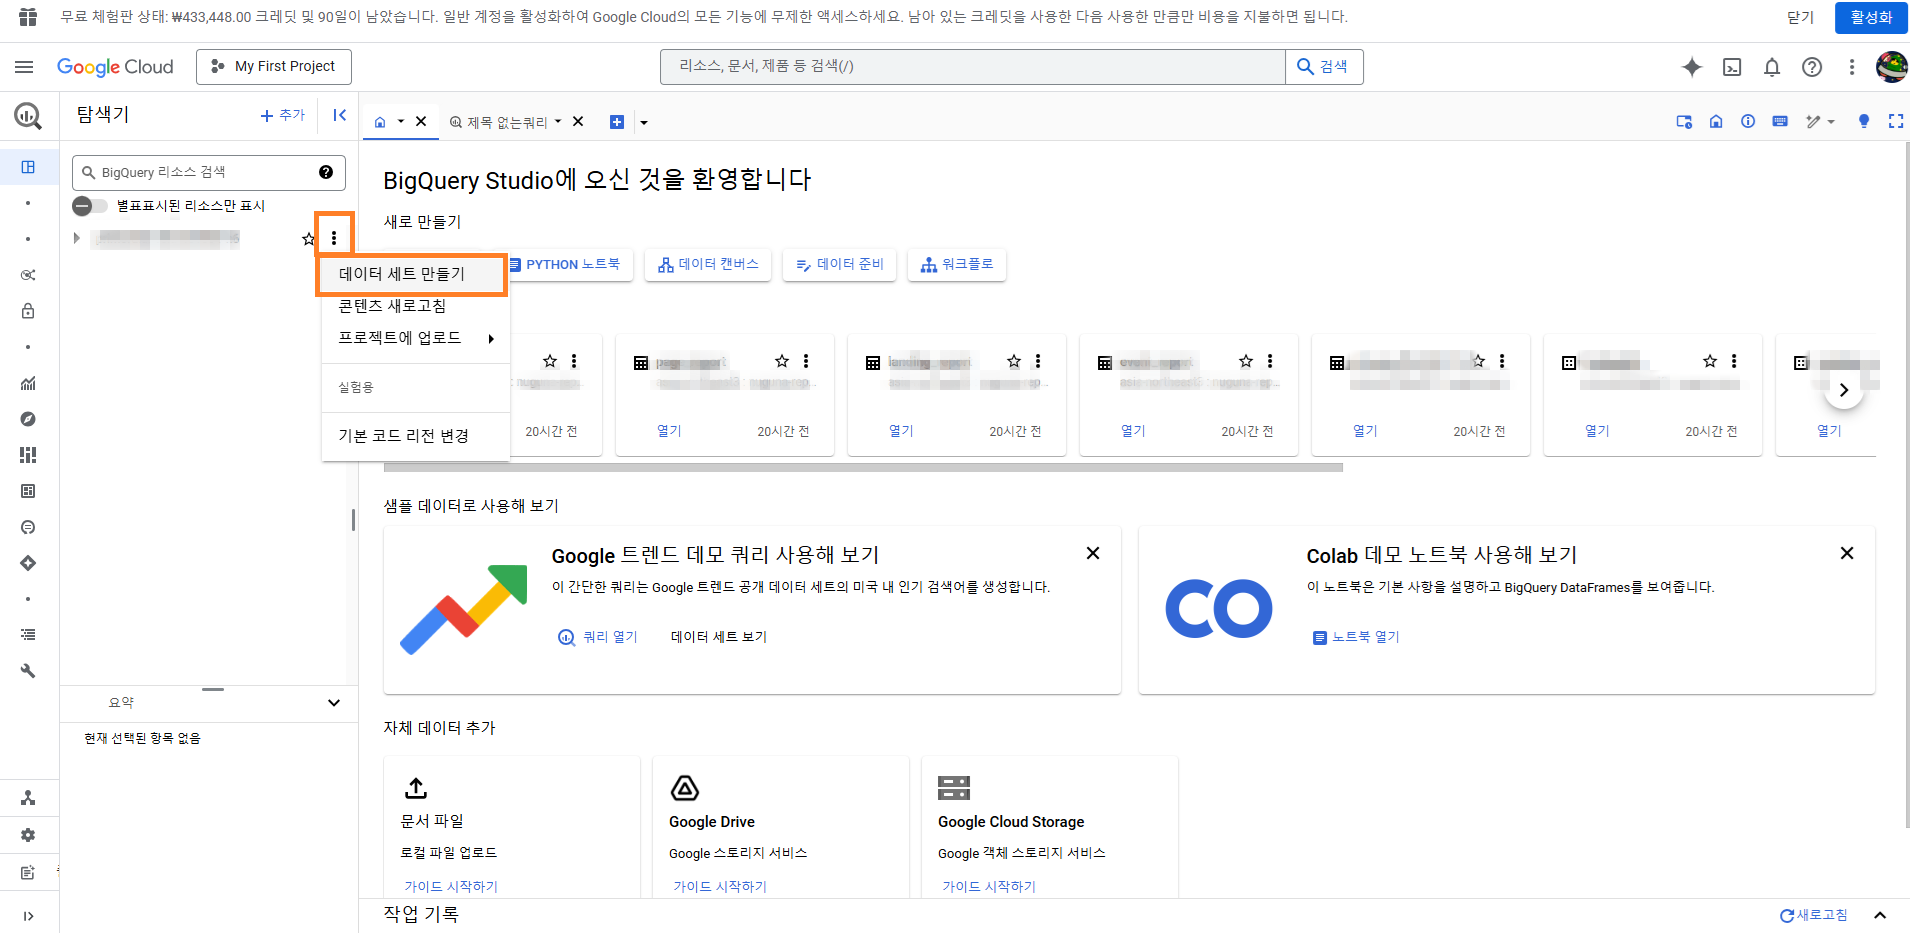Click the BigQuery logo icon in sidebar
Viewport: 1910px width, 933px height.
28,116
